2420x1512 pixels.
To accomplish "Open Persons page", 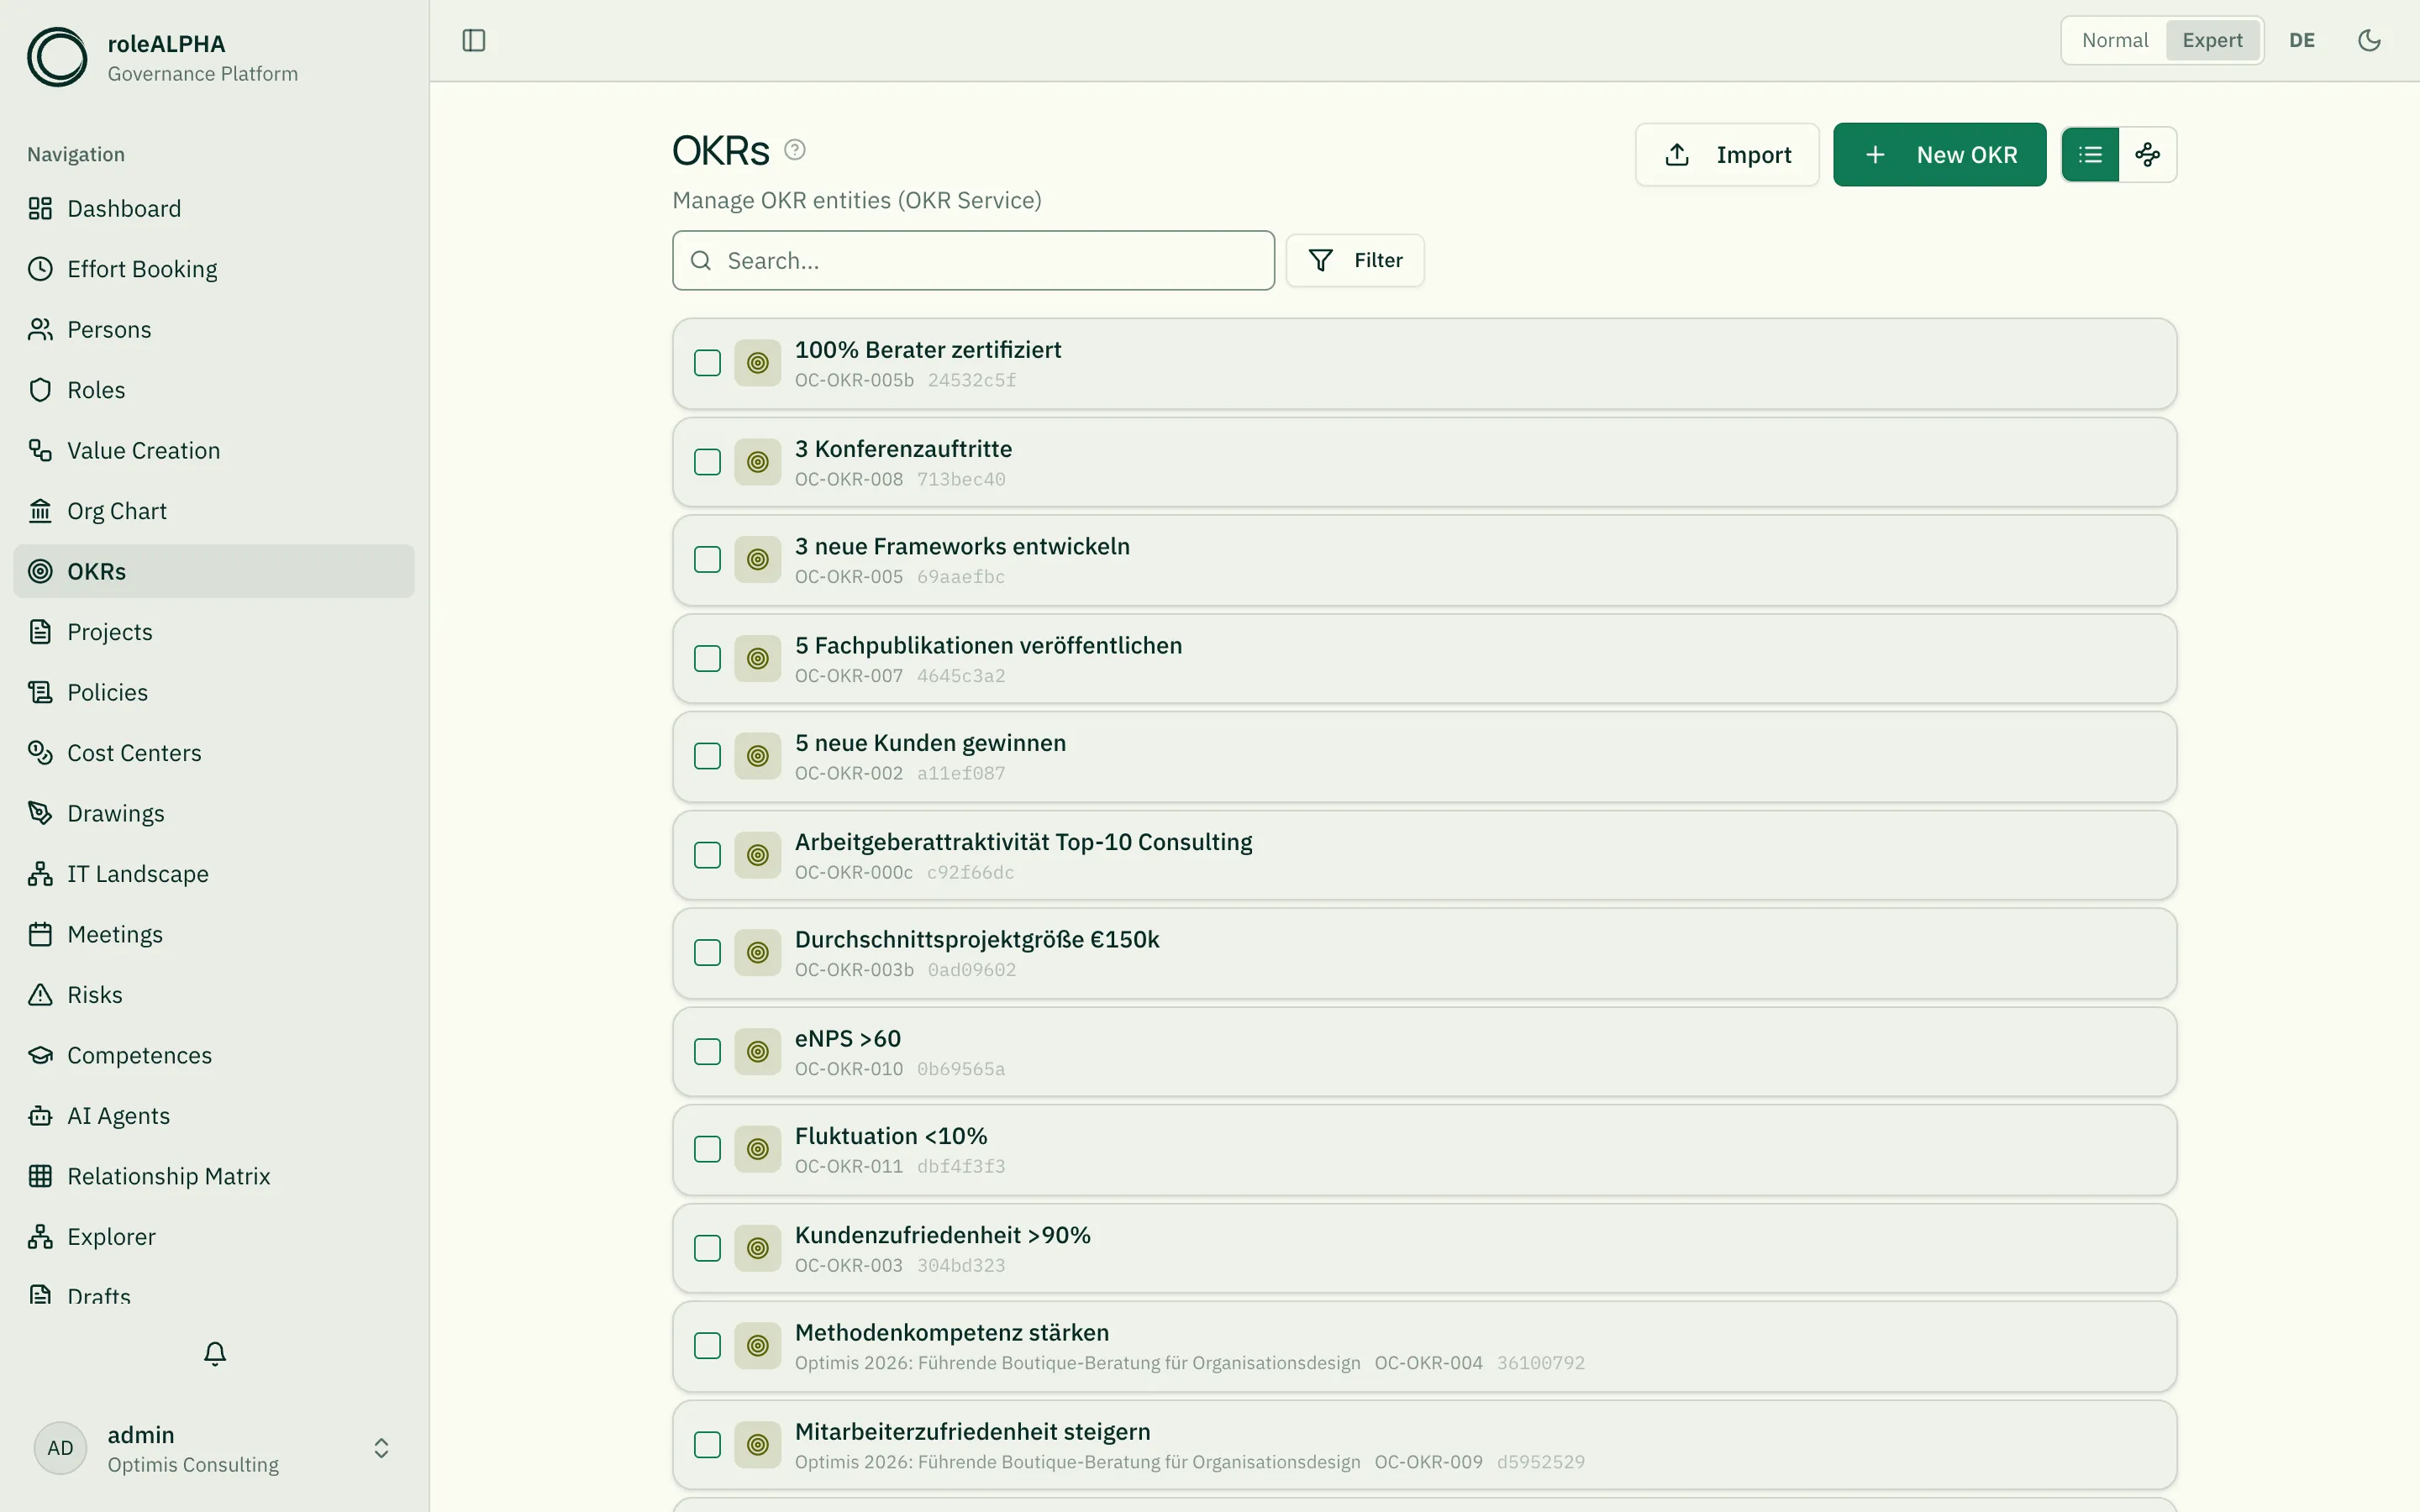I will pyautogui.click(x=214, y=329).
